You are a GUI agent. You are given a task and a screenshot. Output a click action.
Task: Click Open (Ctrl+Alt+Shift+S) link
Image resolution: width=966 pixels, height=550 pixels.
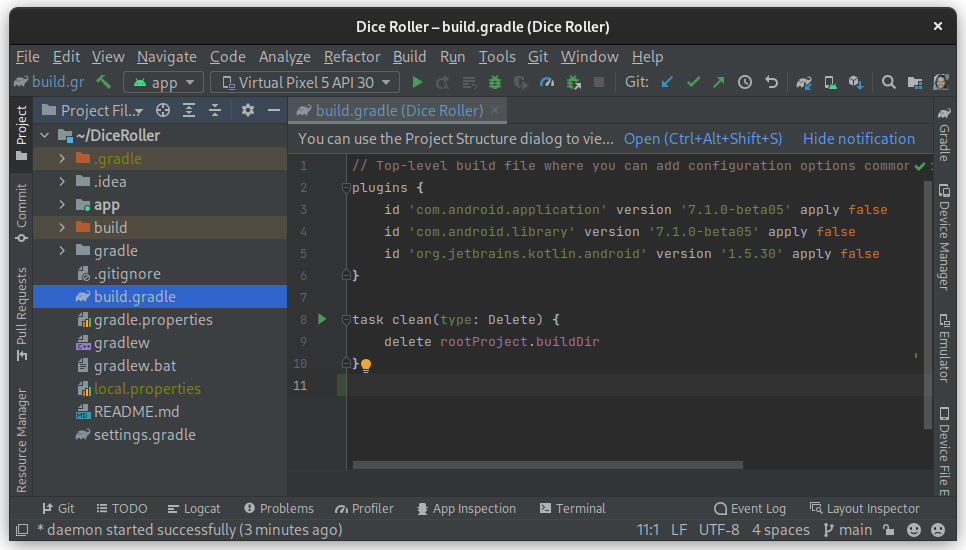[703, 139]
